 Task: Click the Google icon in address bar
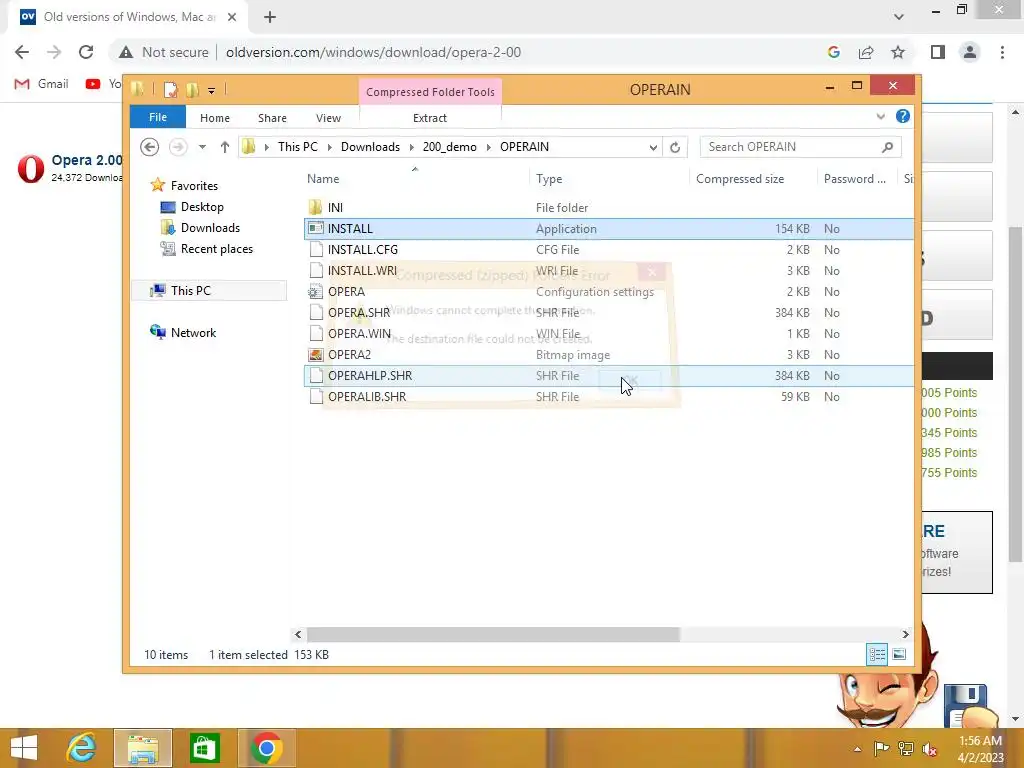tap(833, 52)
